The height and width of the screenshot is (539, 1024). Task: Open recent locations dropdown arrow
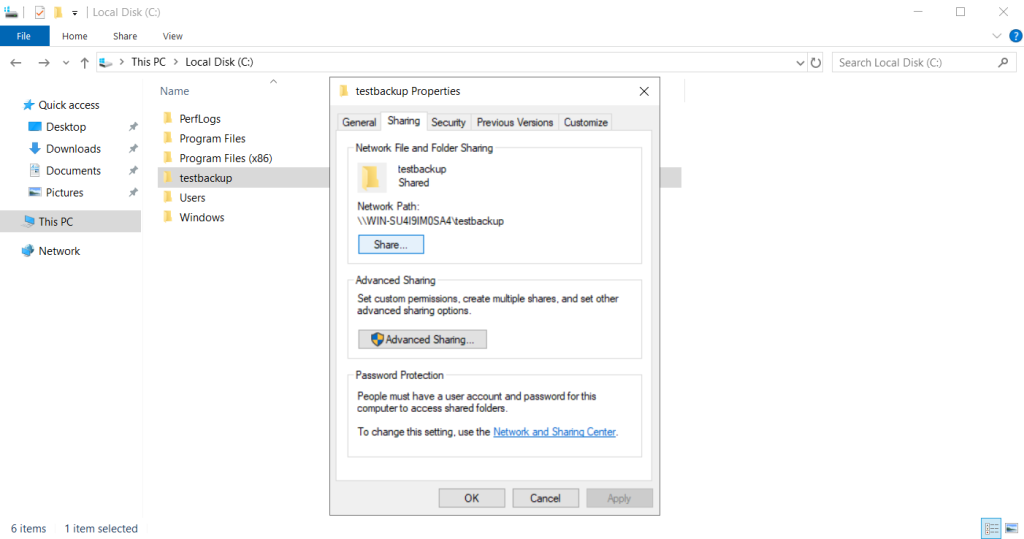(66, 63)
